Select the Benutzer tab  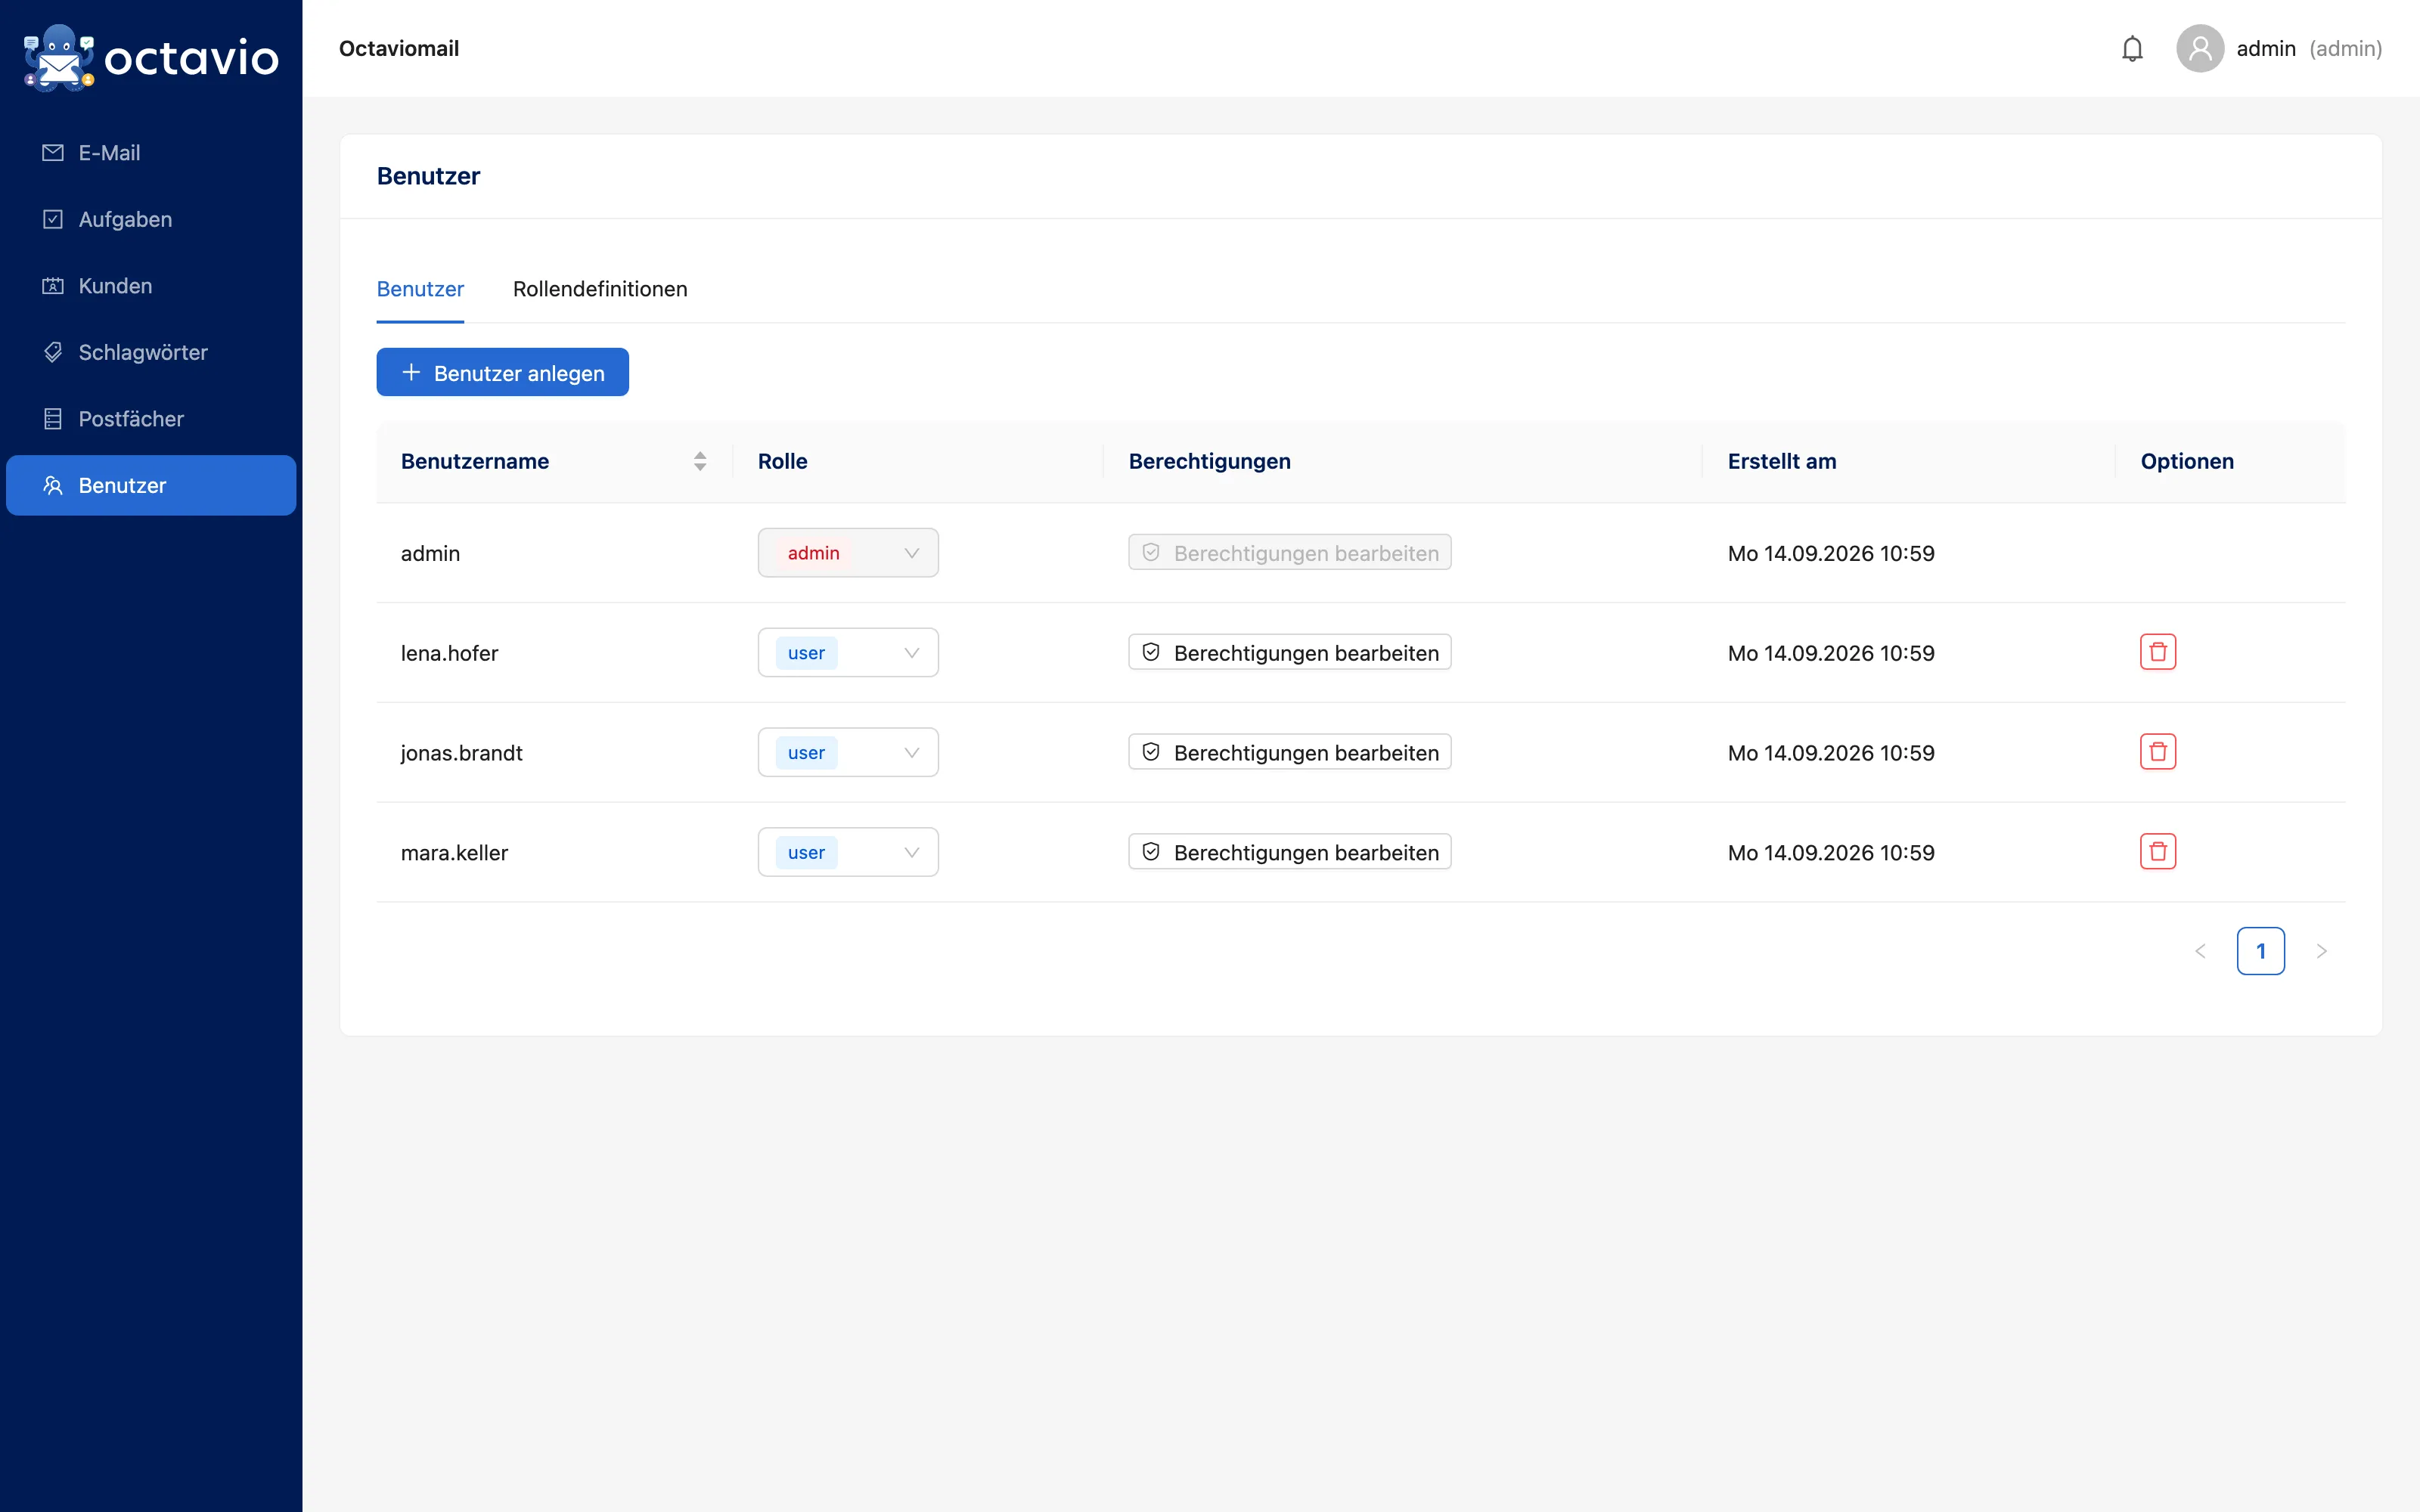pos(420,289)
